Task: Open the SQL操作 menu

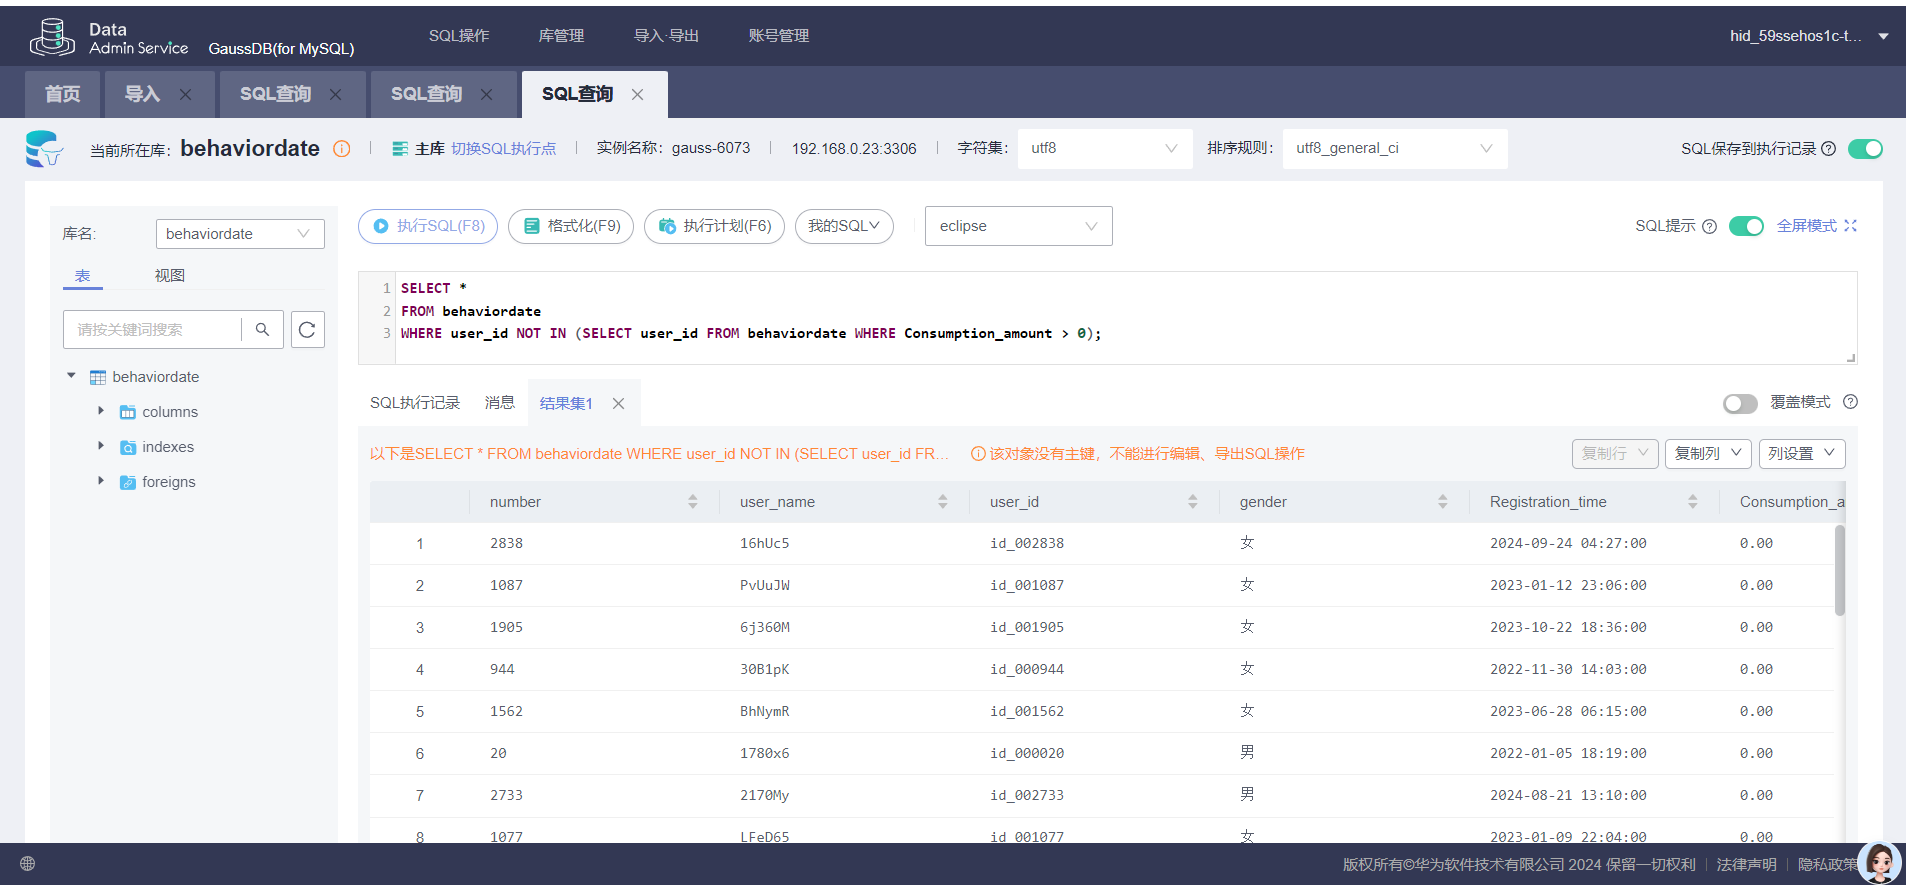Action: [459, 36]
